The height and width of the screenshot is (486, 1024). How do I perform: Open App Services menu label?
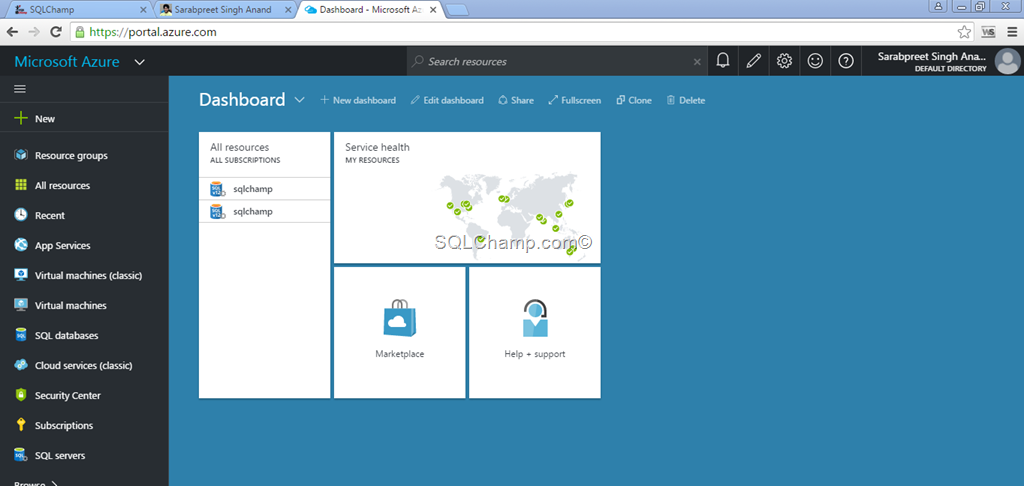[63, 246]
